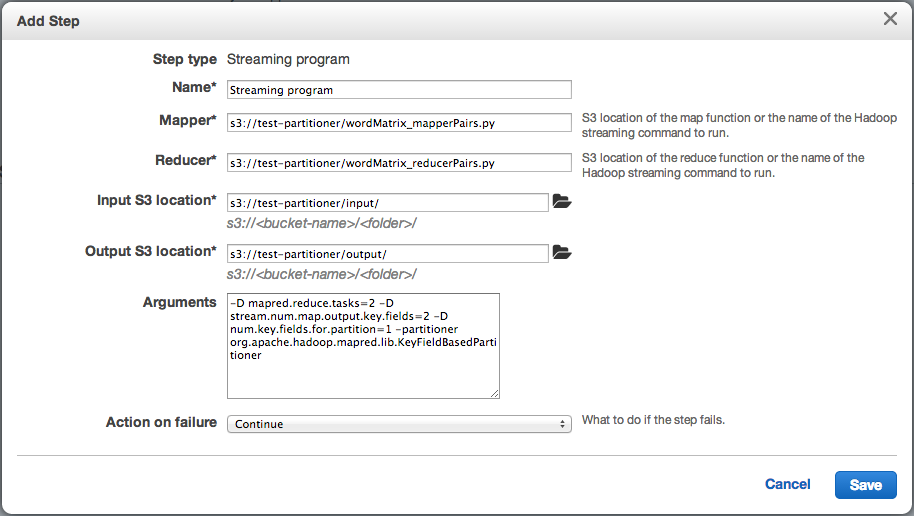Close the Add Step dialog with X
Image resolution: width=914 pixels, height=516 pixels.
(889, 19)
